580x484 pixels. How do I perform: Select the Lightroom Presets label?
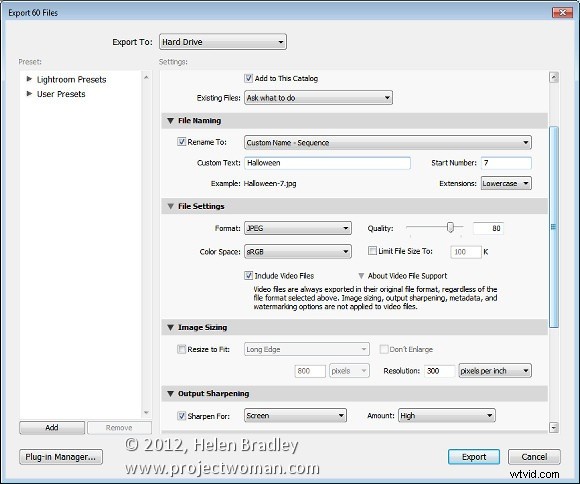pyautogui.click(x=71, y=79)
